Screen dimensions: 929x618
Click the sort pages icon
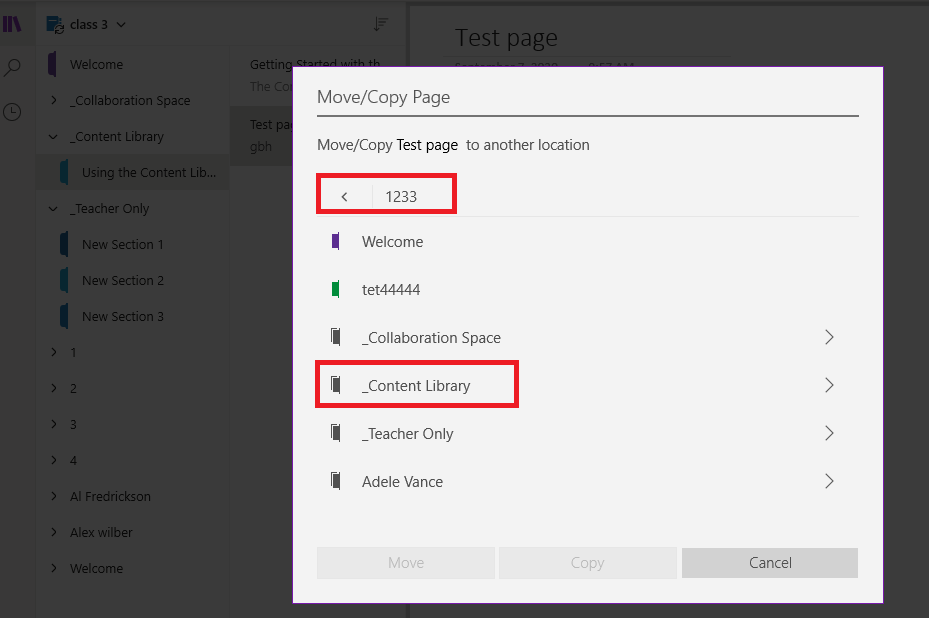[x=380, y=24]
